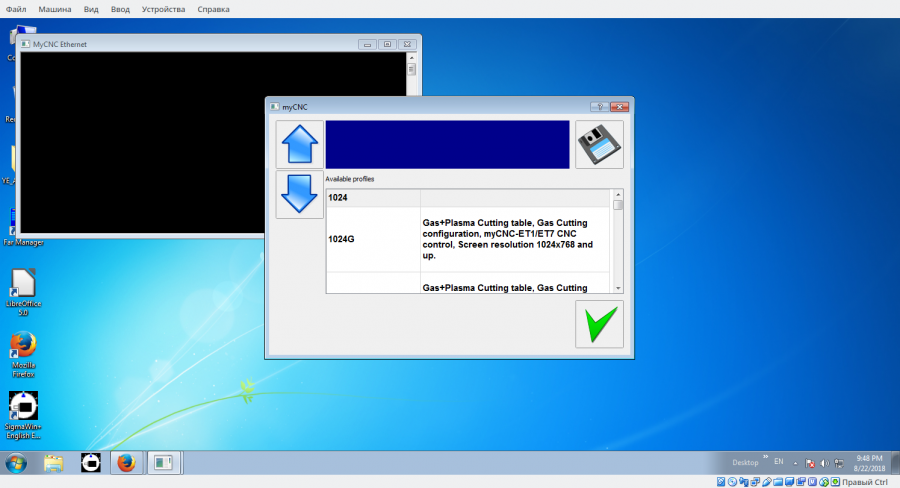Open the Windows Start menu orb
The width and height of the screenshot is (900, 488).
[17, 463]
